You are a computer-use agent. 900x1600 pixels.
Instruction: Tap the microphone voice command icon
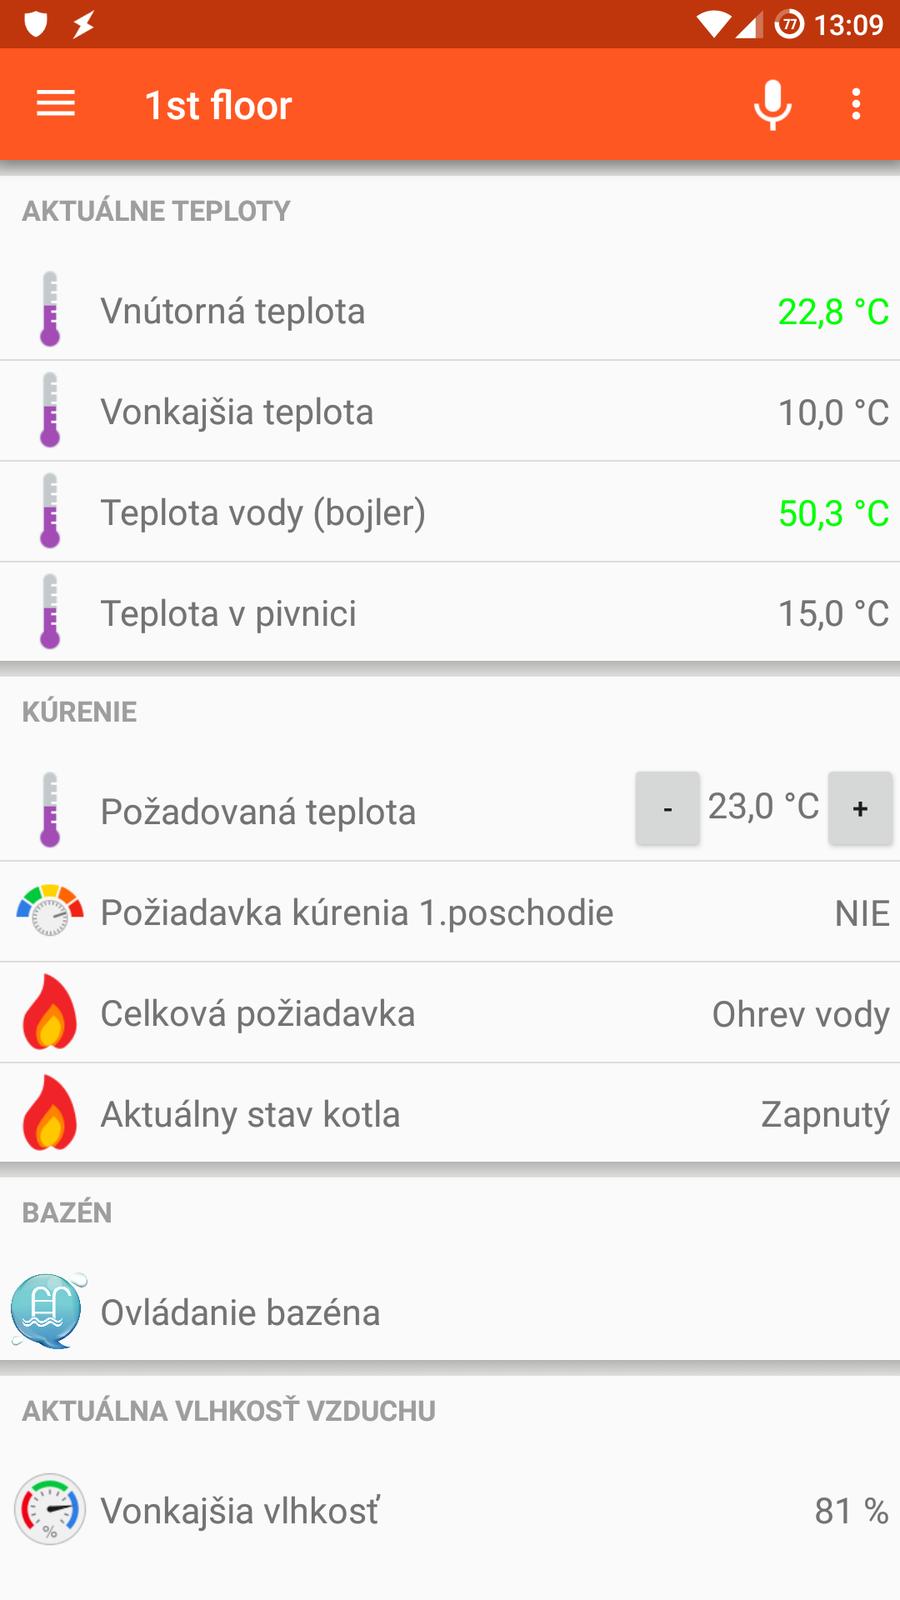pyautogui.click(x=772, y=104)
